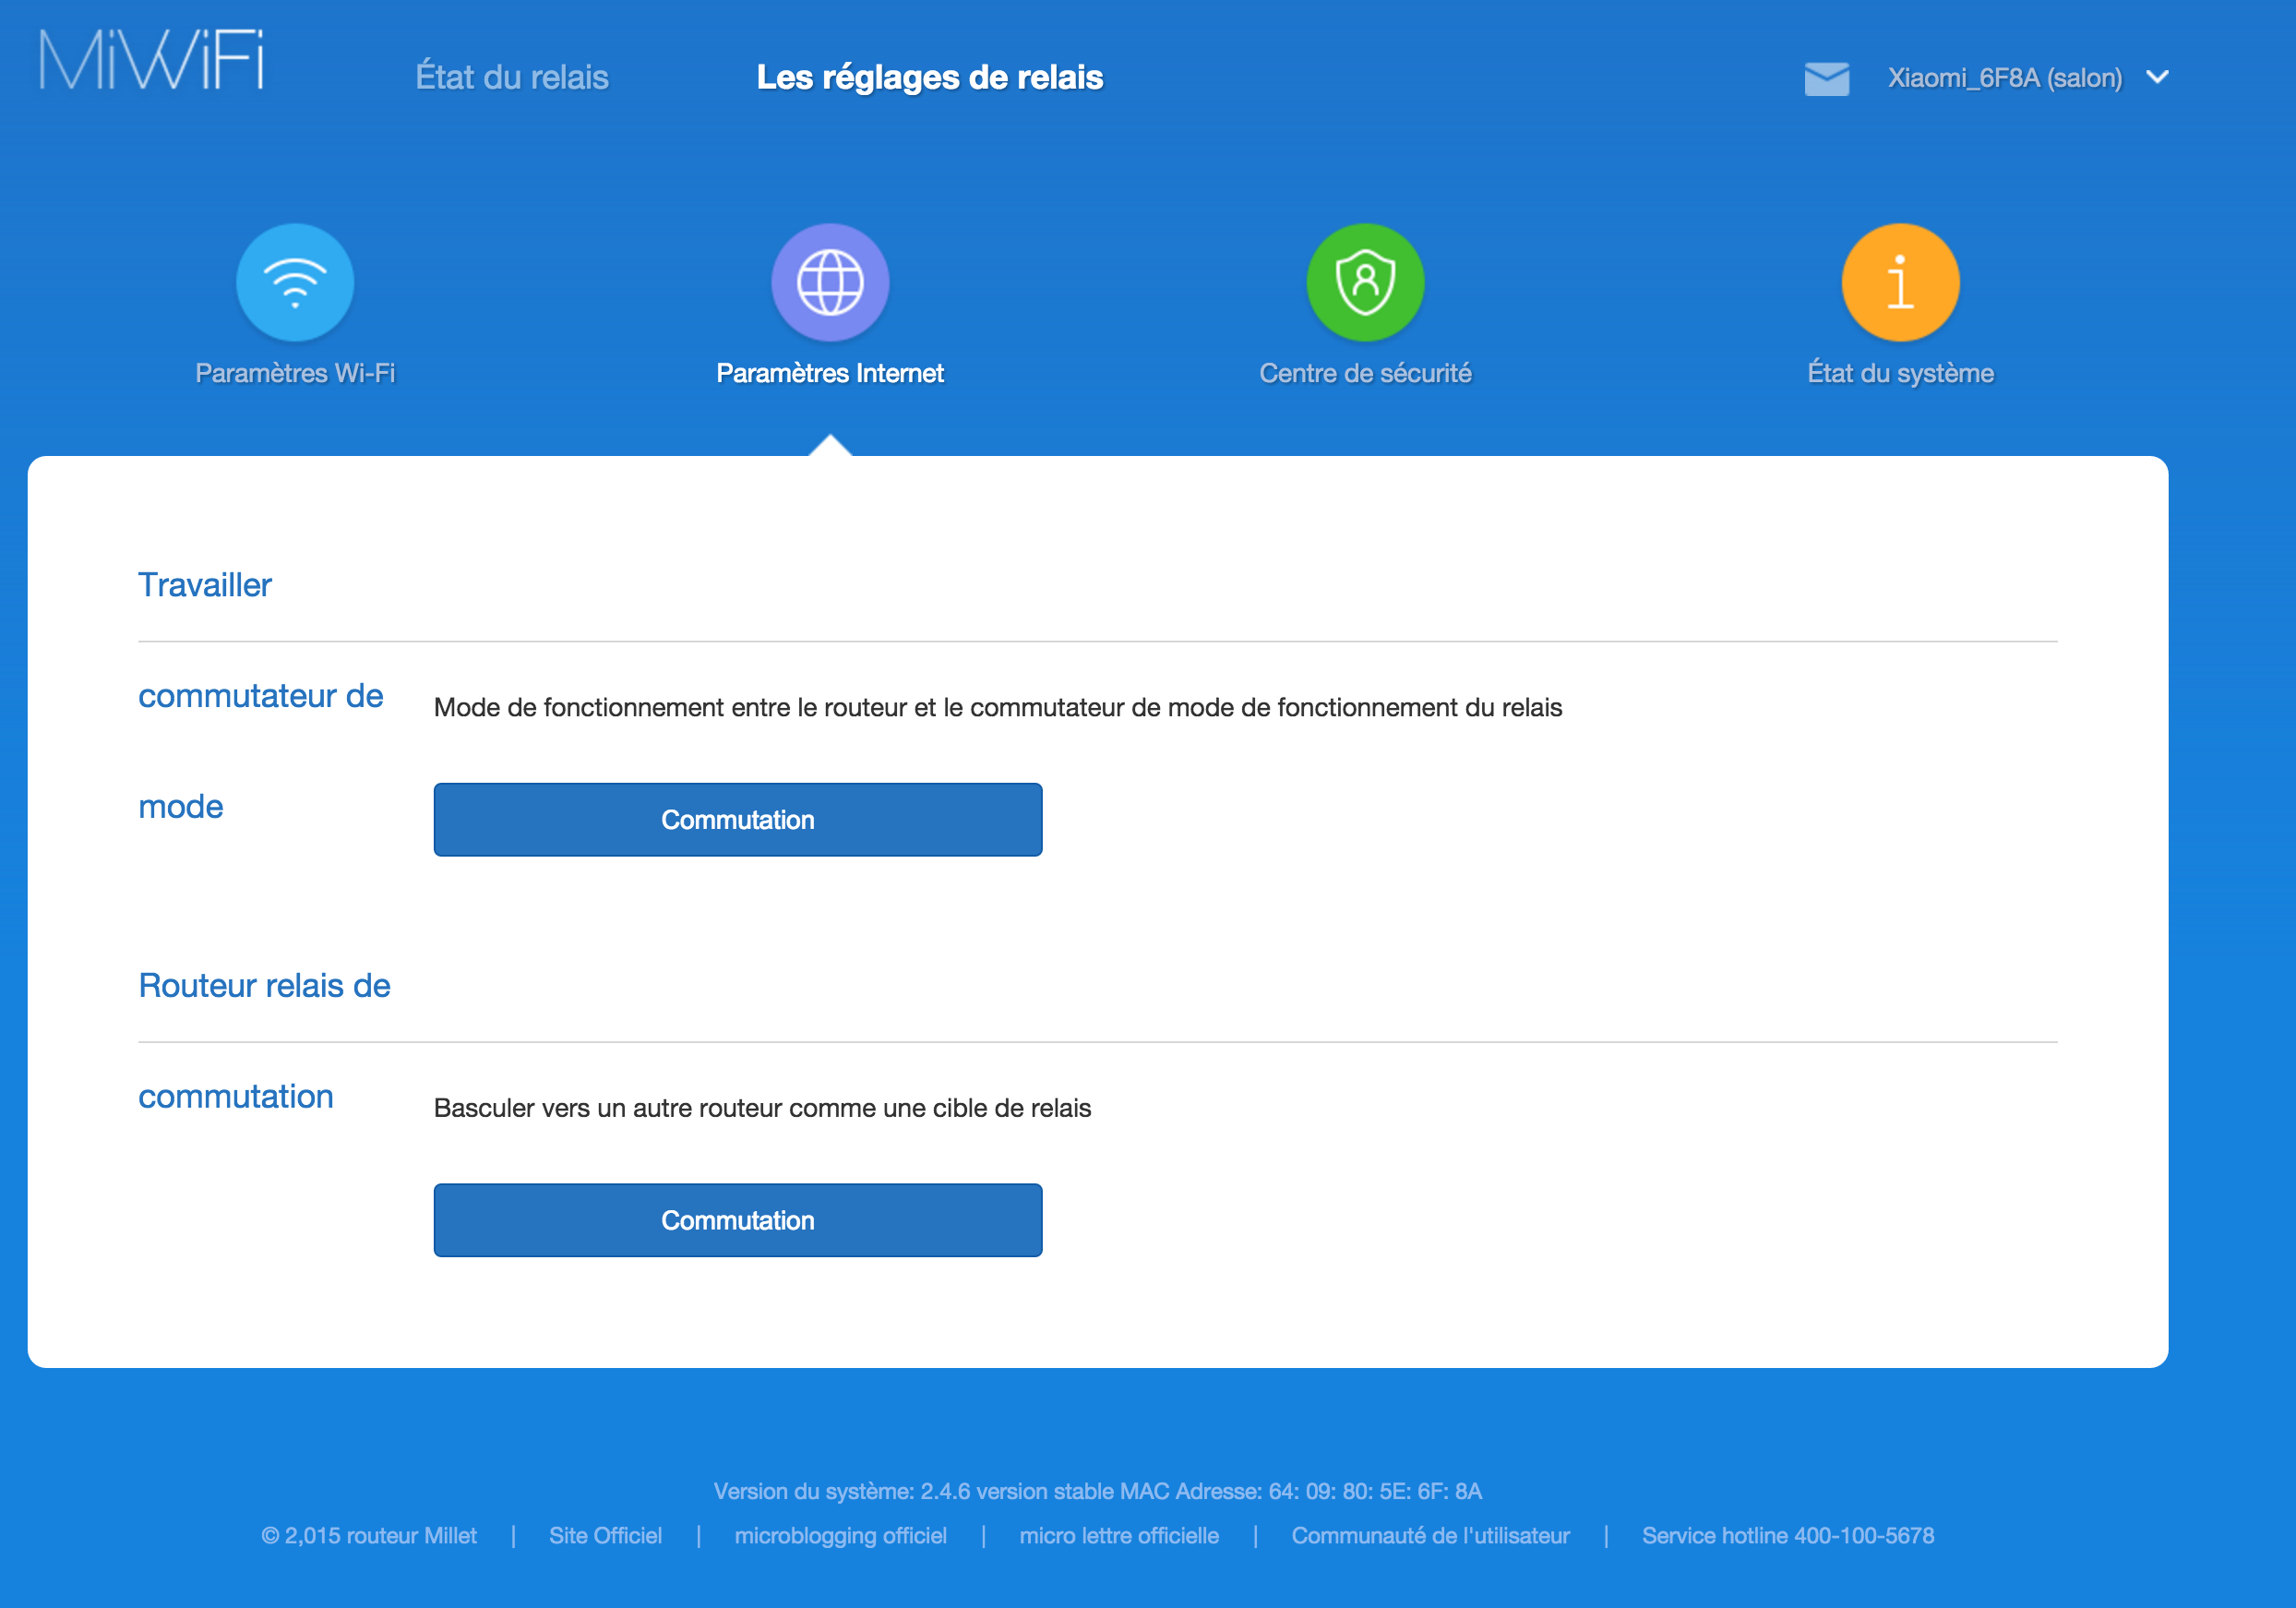Open the microblogging officiel link

[840, 1535]
